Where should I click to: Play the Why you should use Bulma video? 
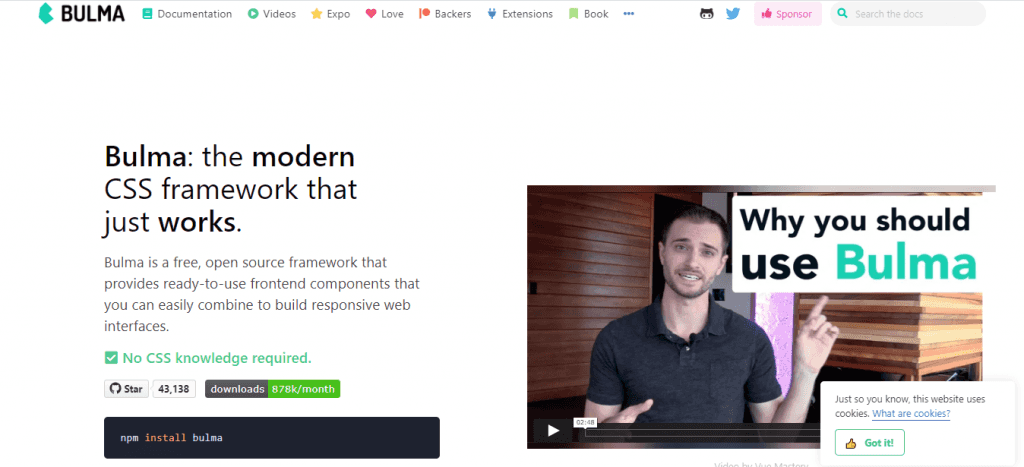coord(554,430)
